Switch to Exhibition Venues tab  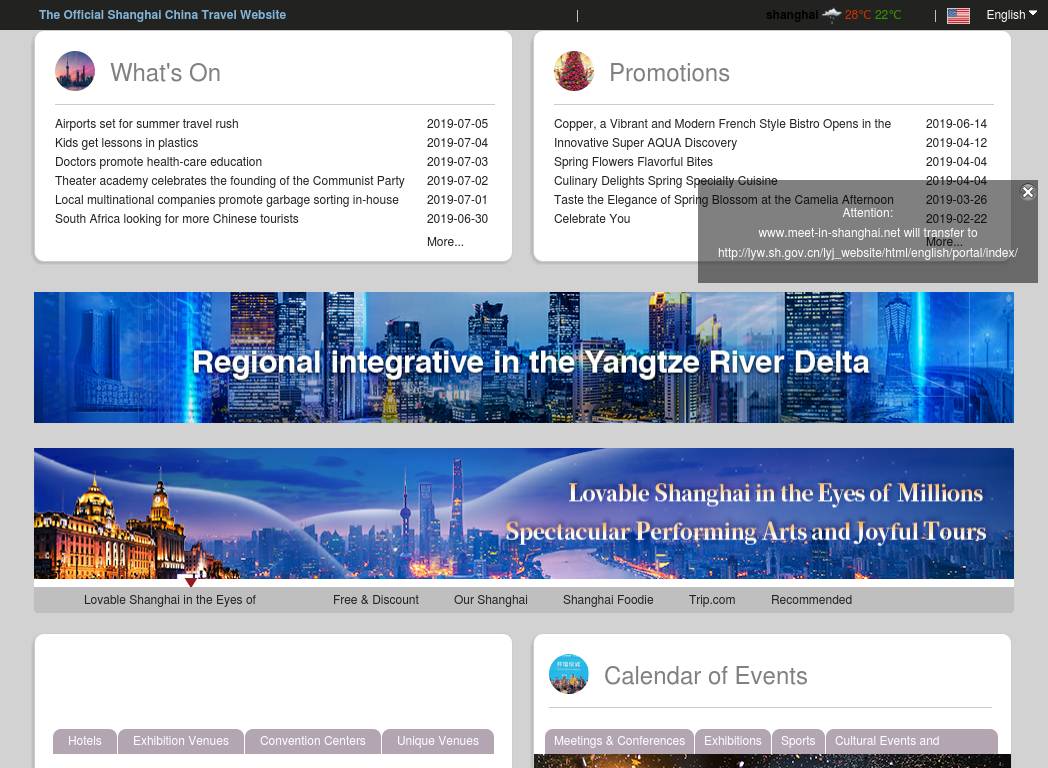[x=181, y=741]
